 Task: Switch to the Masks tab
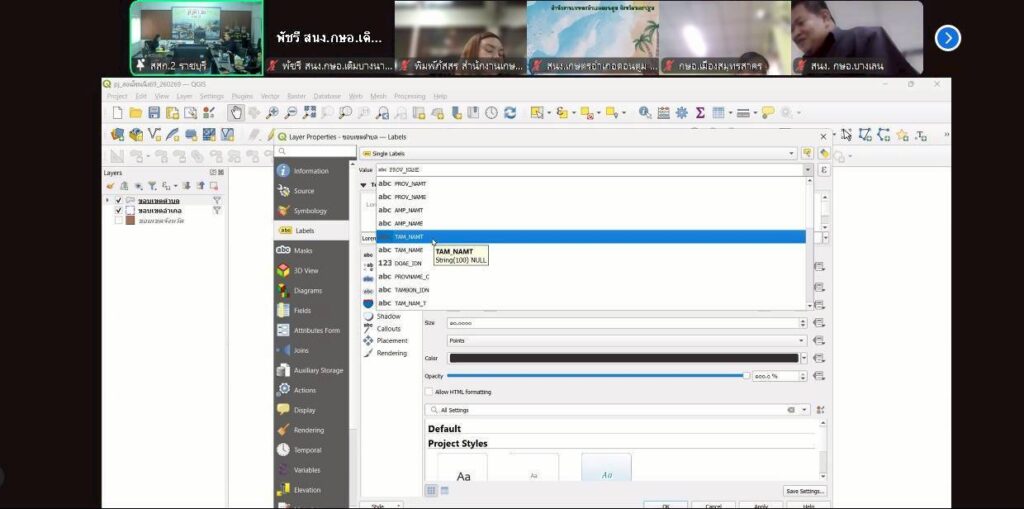click(302, 250)
